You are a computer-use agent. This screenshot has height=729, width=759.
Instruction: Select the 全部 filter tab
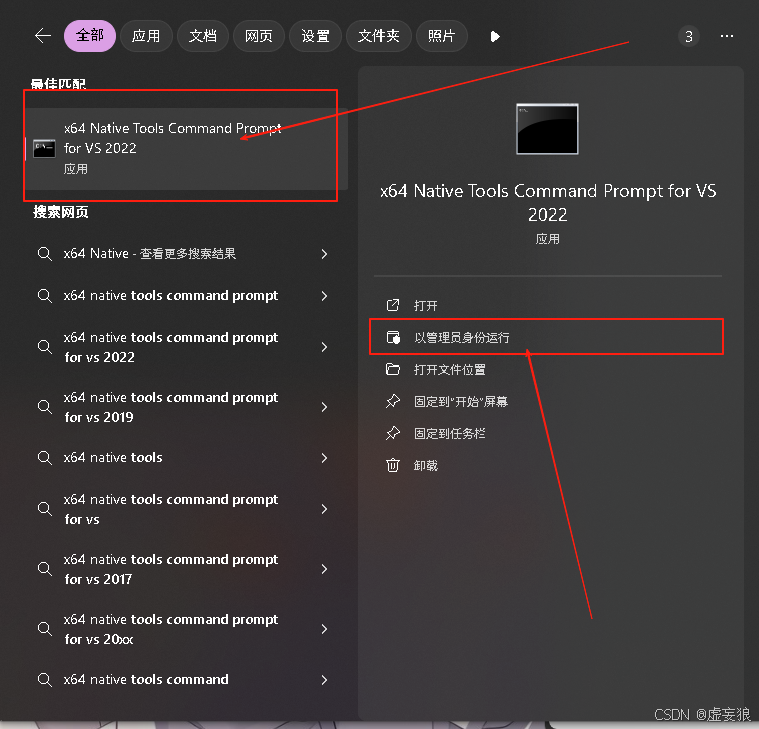pos(90,36)
